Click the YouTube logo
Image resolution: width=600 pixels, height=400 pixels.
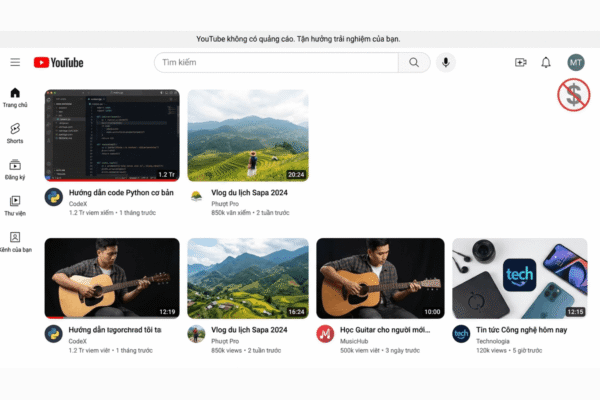coord(58,62)
